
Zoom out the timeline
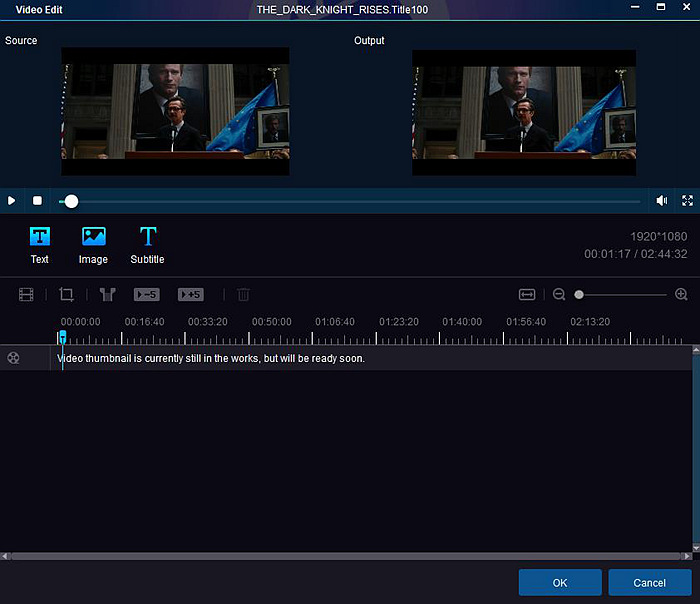(559, 295)
